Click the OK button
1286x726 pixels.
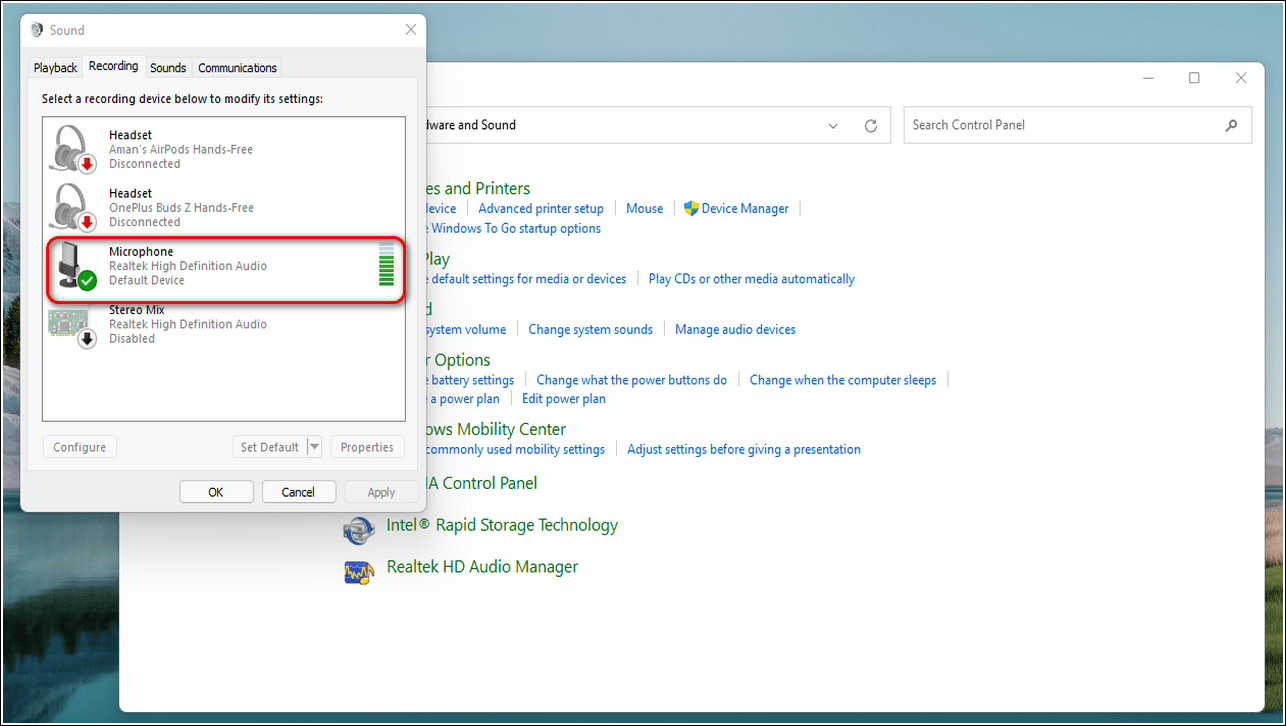point(215,492)
